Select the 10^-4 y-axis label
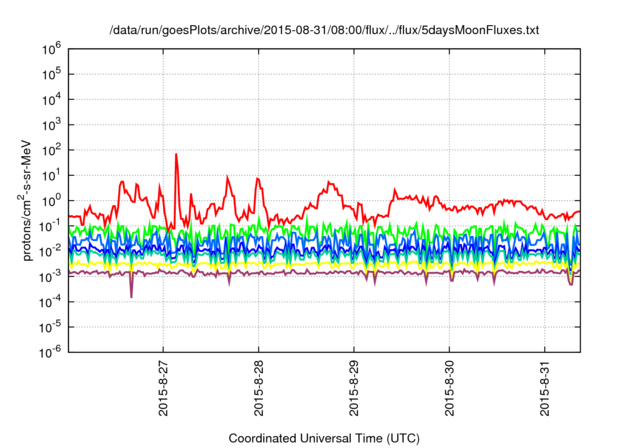Screen dimensions: 640x448 (50, 302)
